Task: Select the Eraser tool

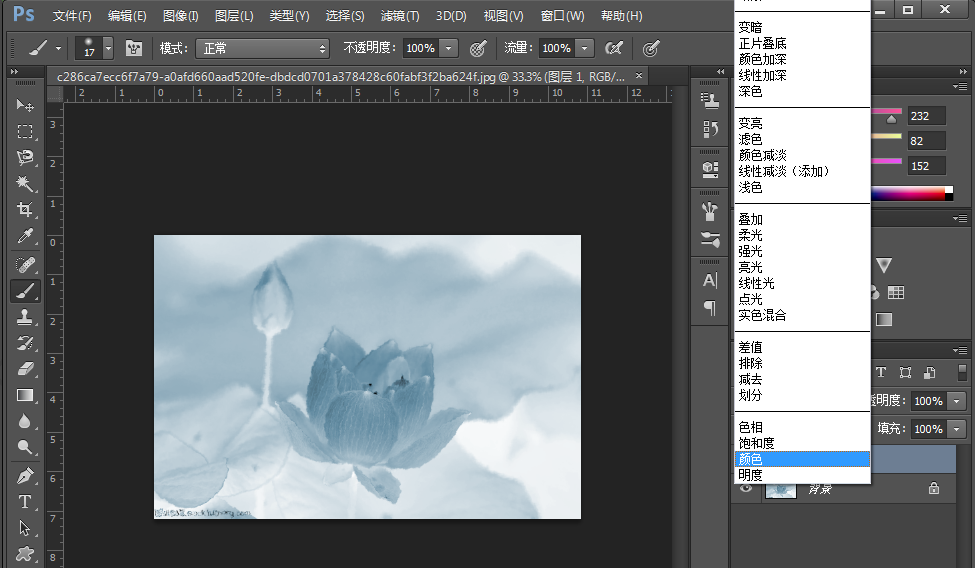Action: pyautogui.click(x=25, y=369)
